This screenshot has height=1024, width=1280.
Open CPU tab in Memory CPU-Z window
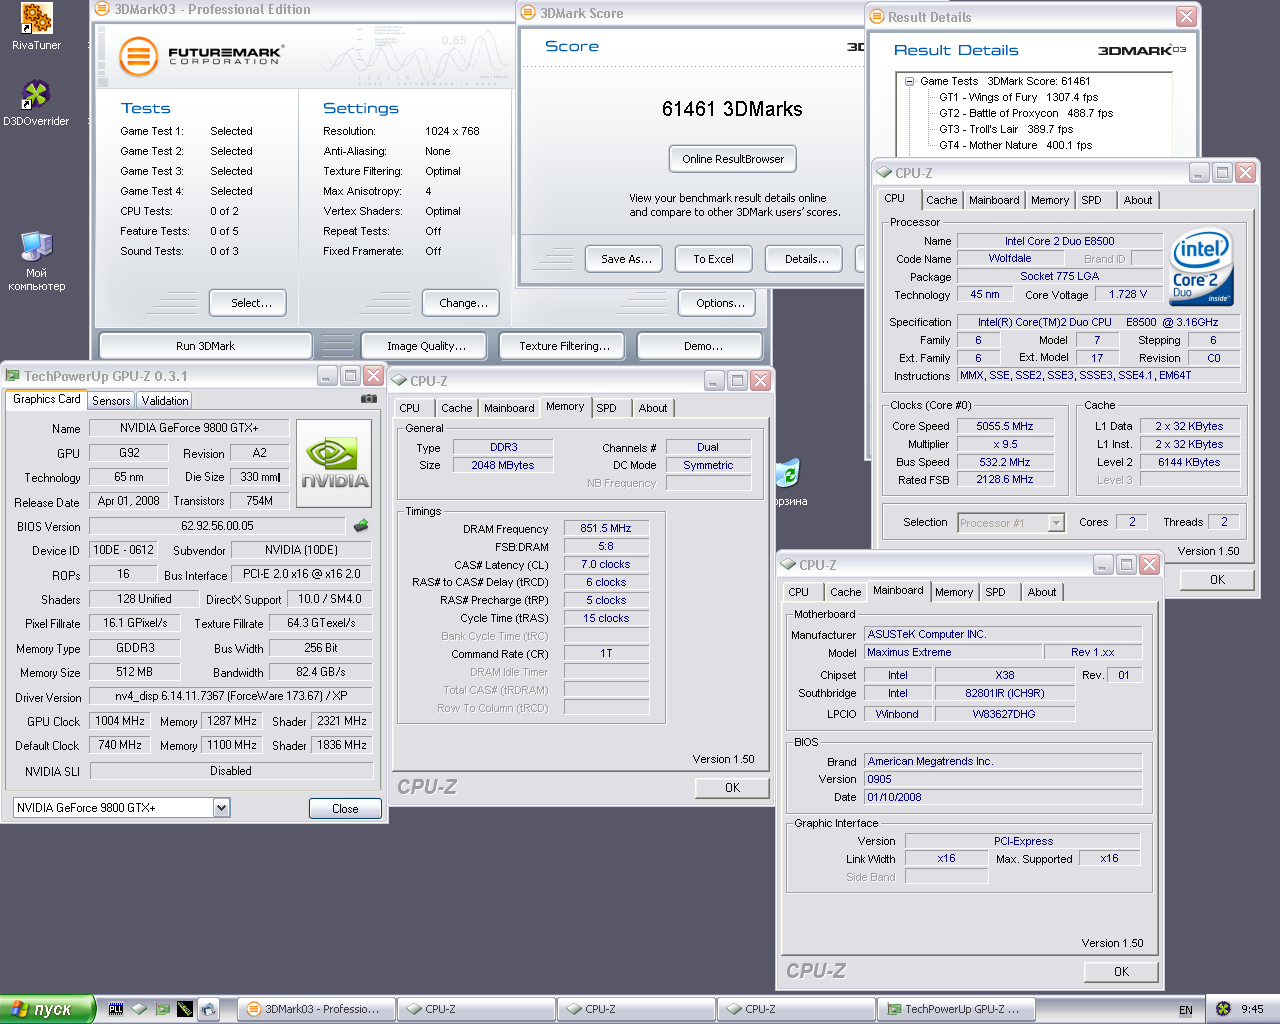point(410,408)
